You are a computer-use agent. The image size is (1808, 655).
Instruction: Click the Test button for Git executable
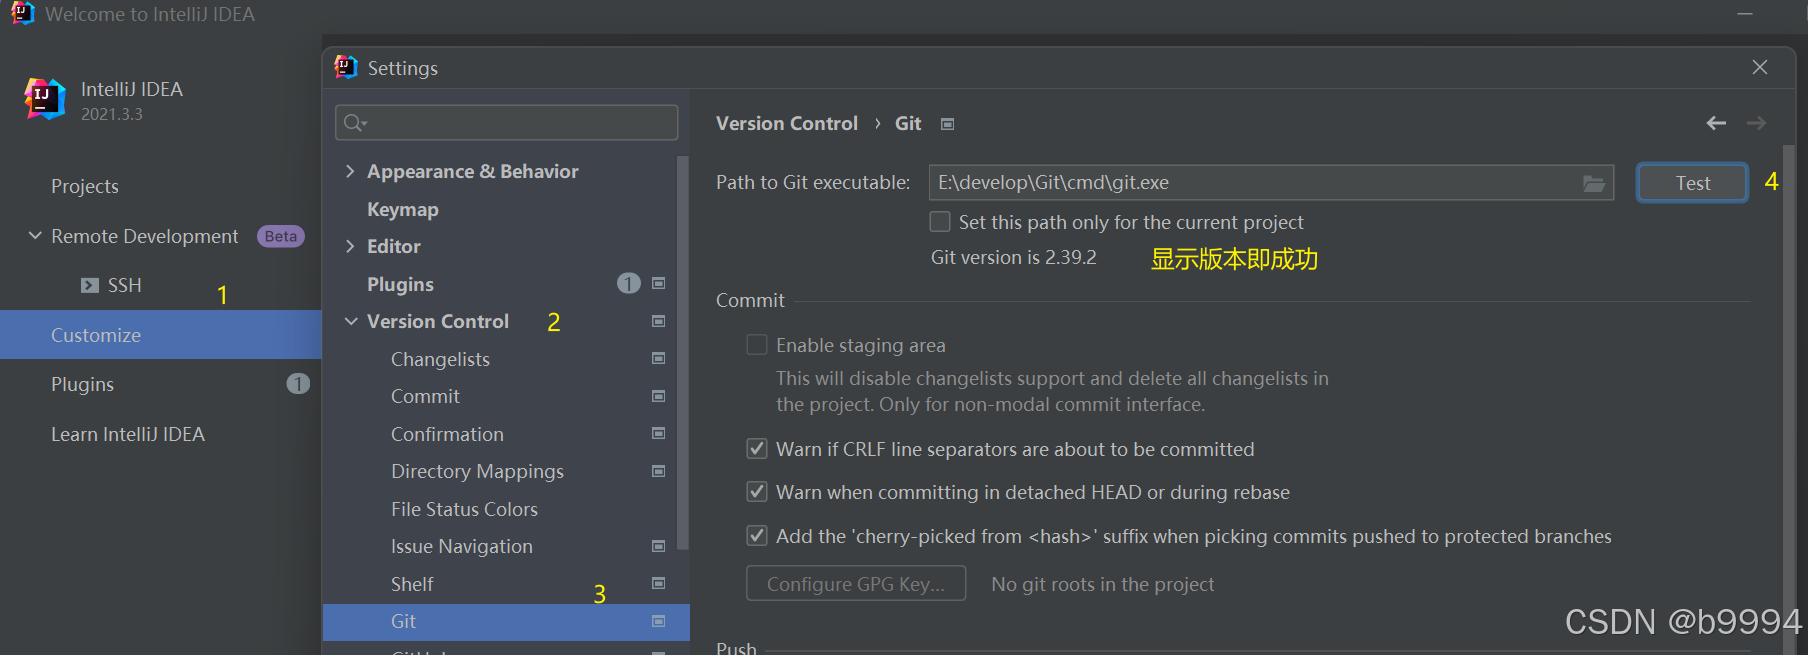[1692, 183]
